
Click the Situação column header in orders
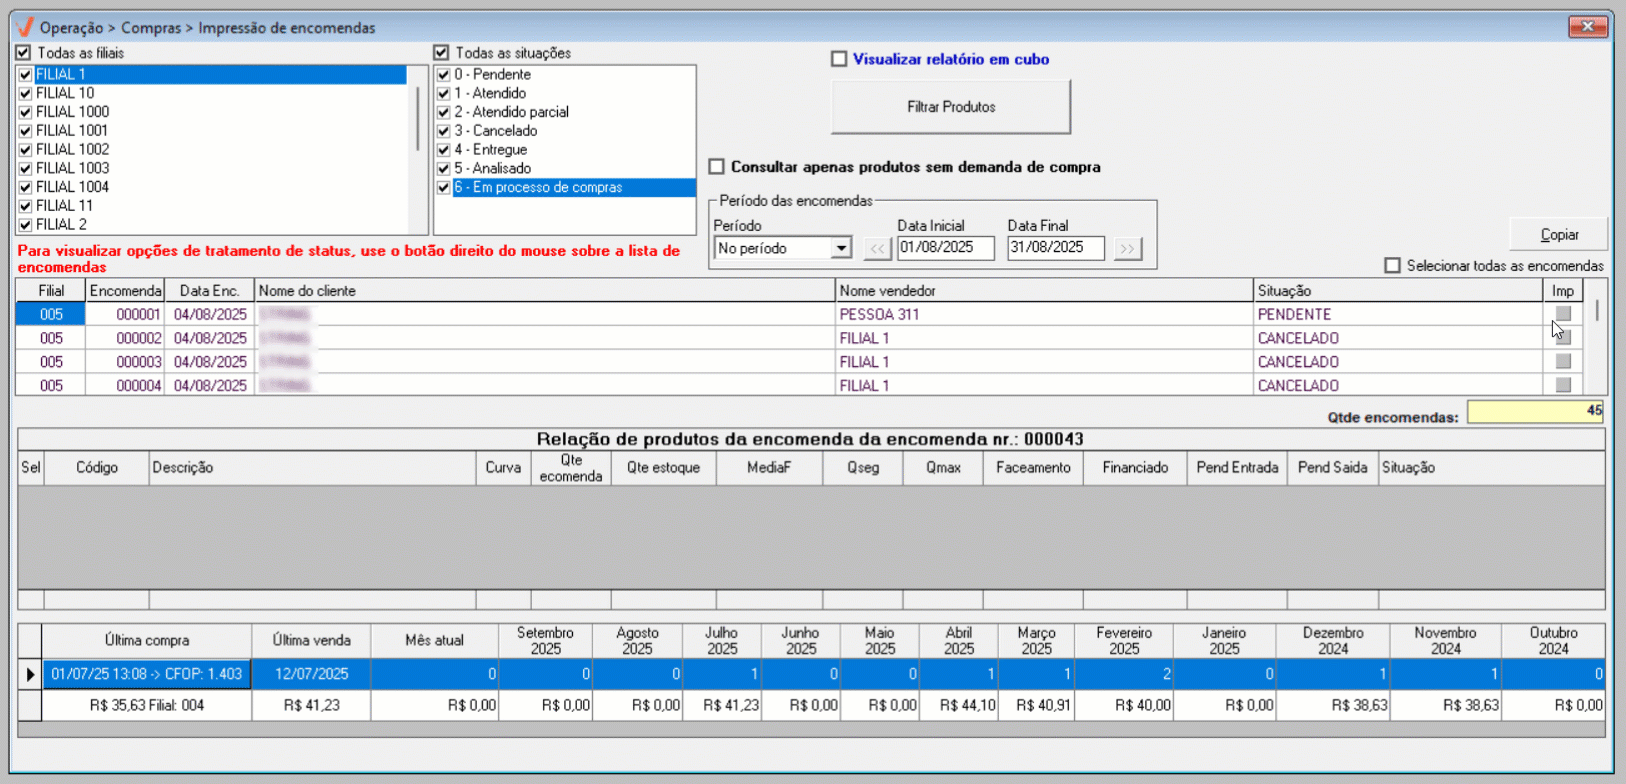click(x=1397, y=291)
